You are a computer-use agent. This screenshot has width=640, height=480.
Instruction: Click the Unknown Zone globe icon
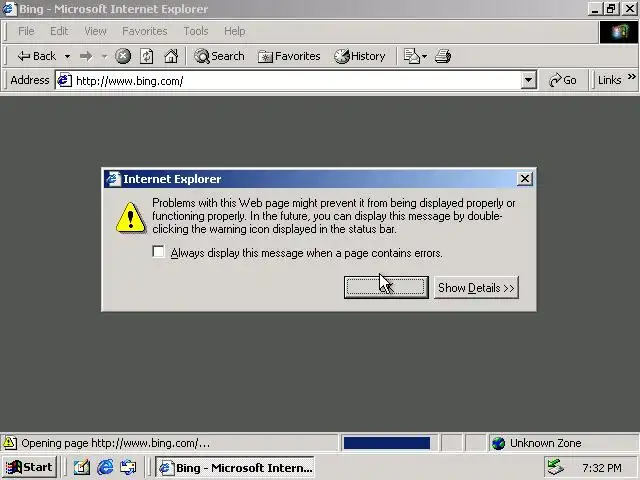tap(498, 443)
